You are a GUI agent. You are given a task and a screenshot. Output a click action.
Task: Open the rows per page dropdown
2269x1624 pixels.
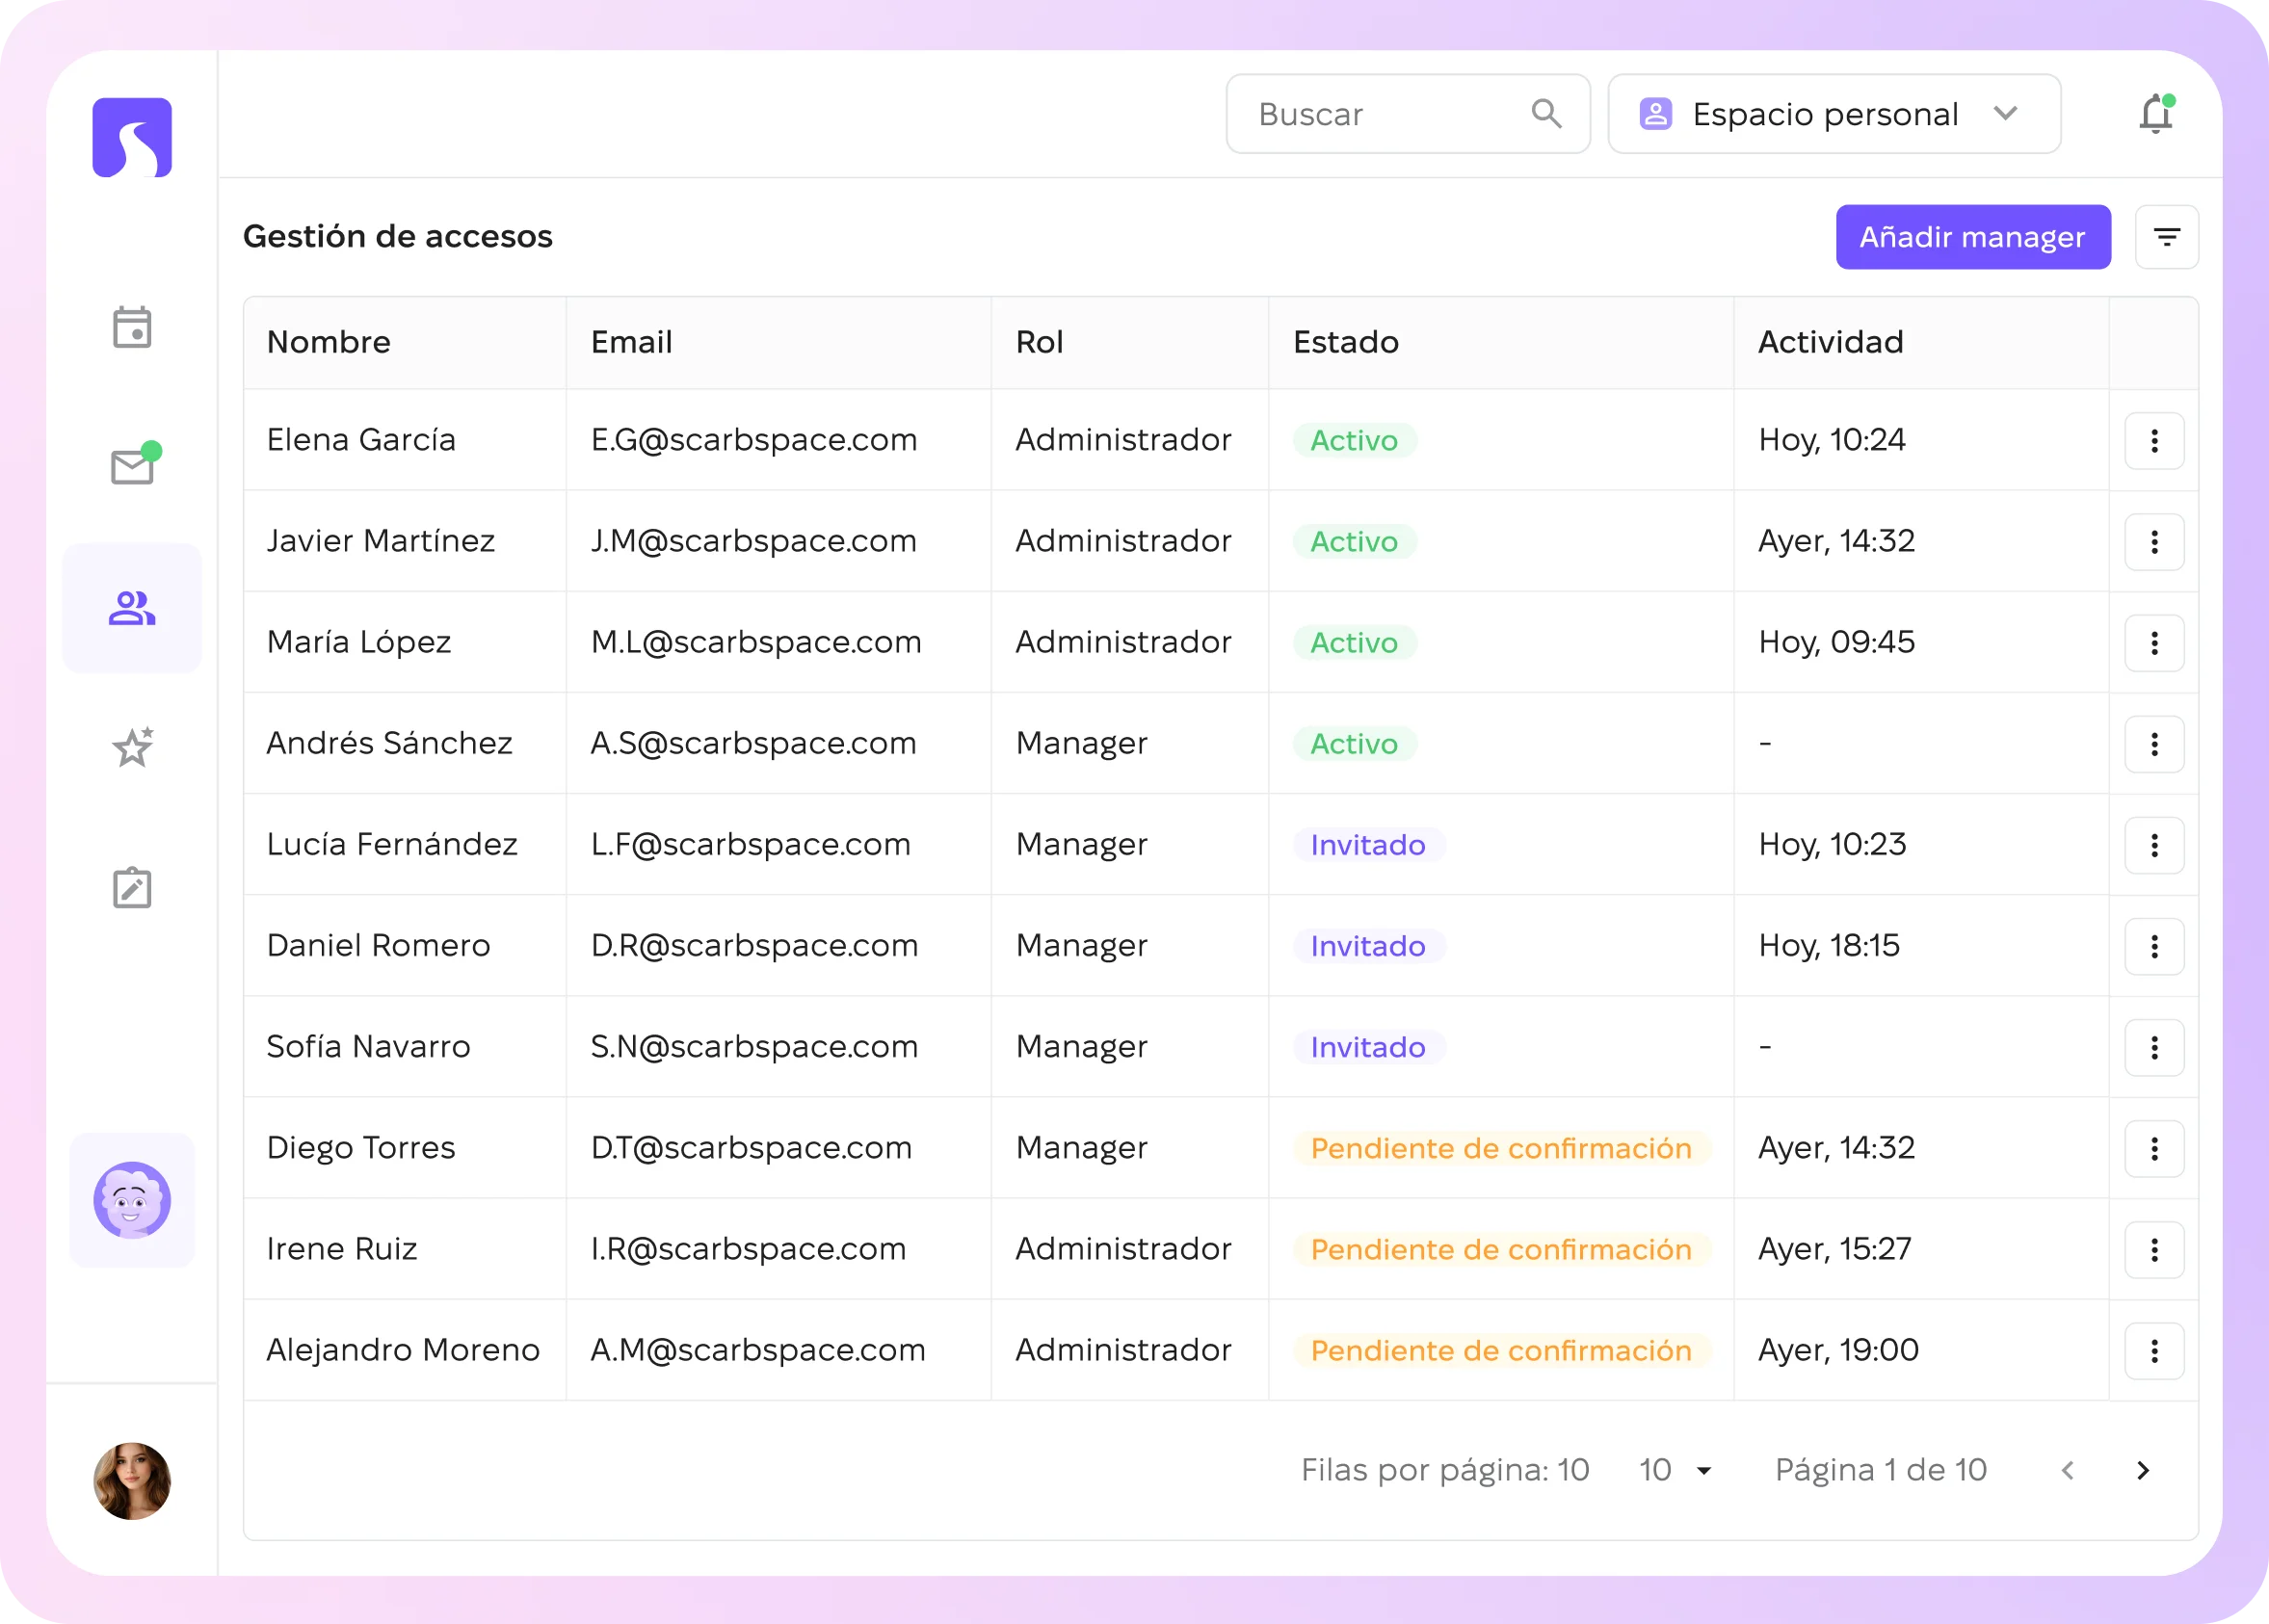pyautogui.click(x=1677, y=1470)
